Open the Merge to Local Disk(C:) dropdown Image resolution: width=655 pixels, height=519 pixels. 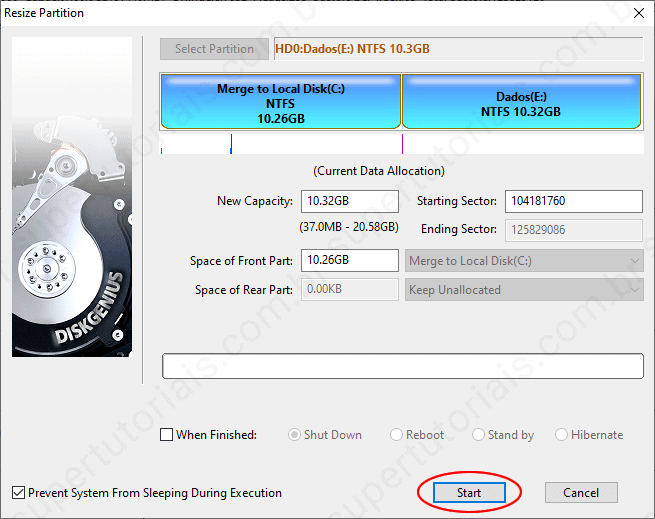pos(524,261)
